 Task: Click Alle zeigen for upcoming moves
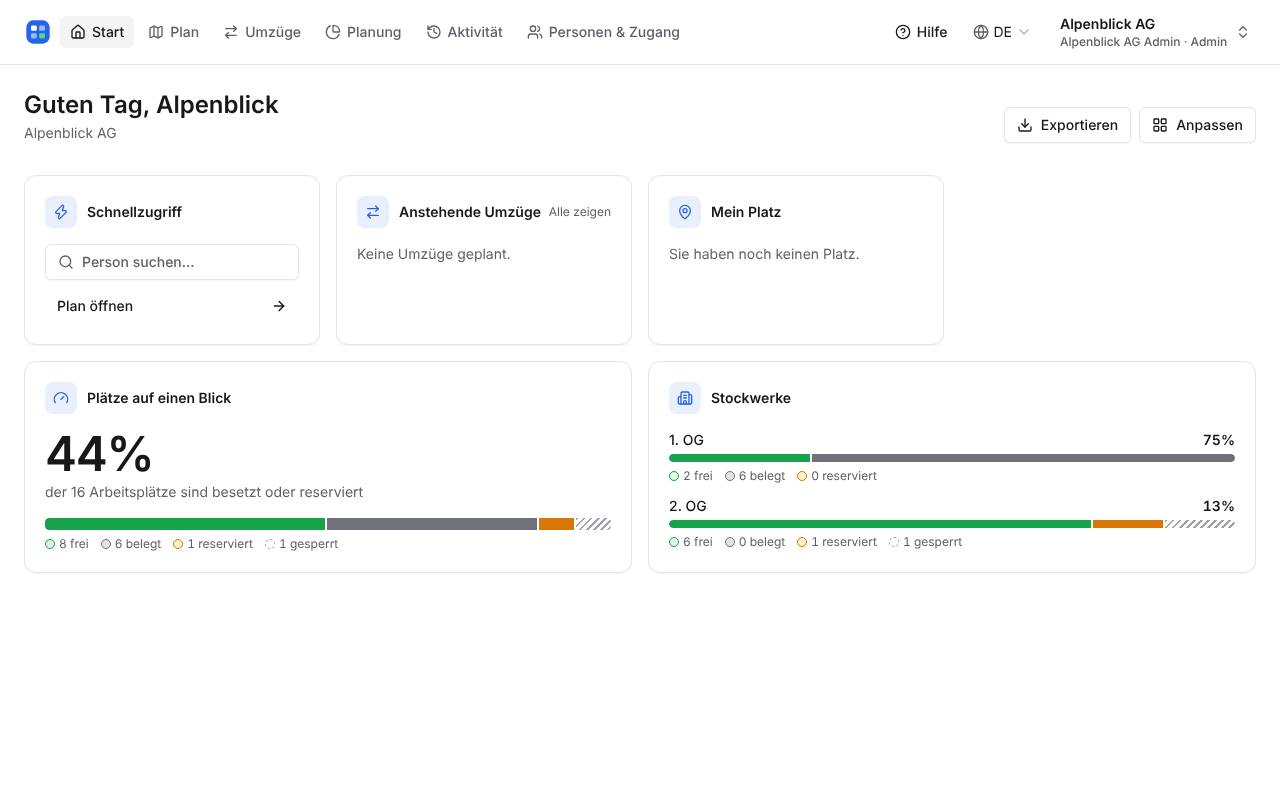coord(580,212)
